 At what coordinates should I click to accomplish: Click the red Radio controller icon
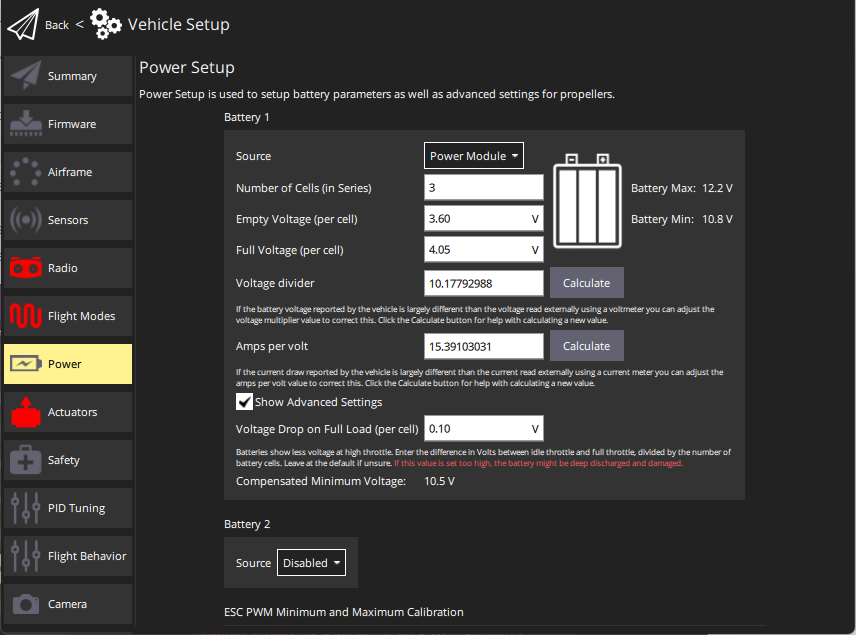[x=25, y=268]
